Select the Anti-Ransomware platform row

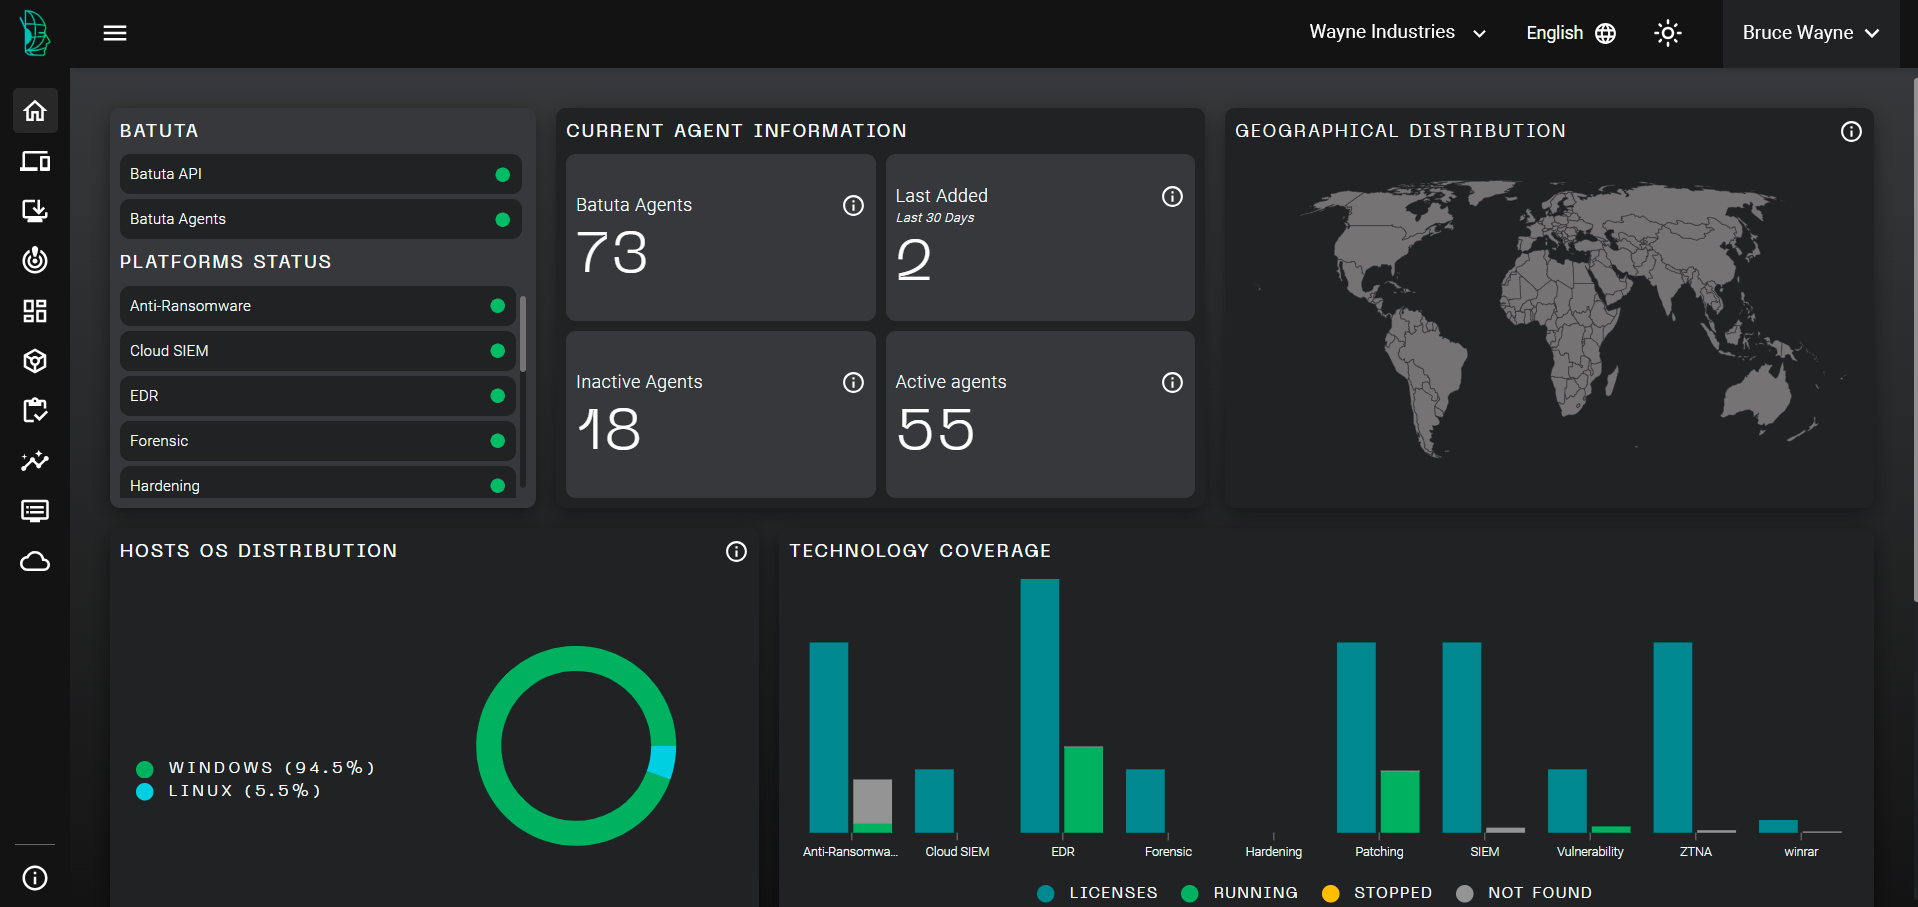point(317,306)
